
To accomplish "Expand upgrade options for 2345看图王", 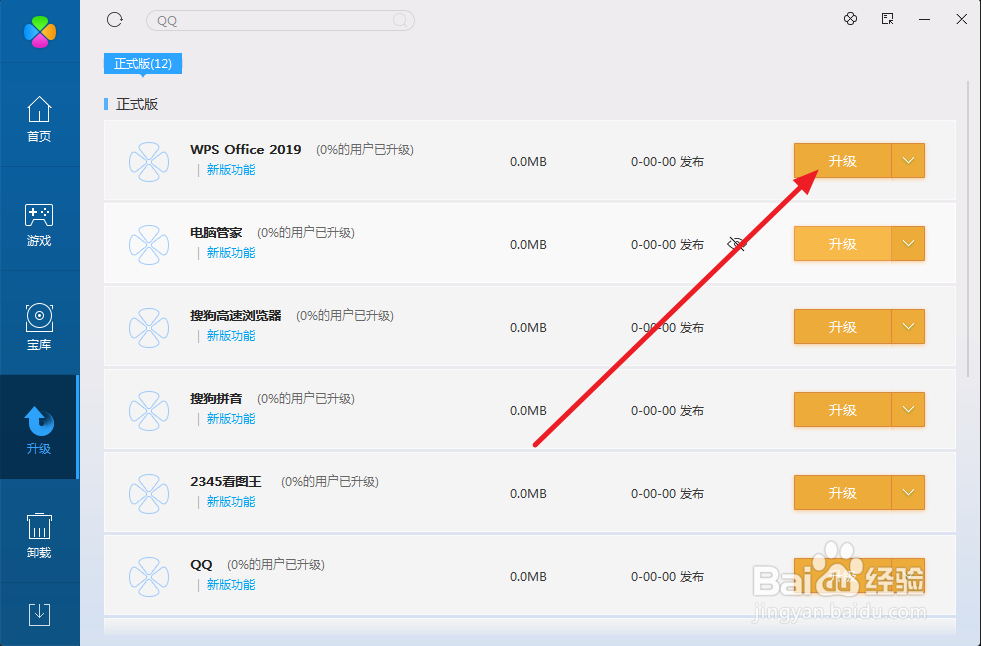I will [908, 493].
